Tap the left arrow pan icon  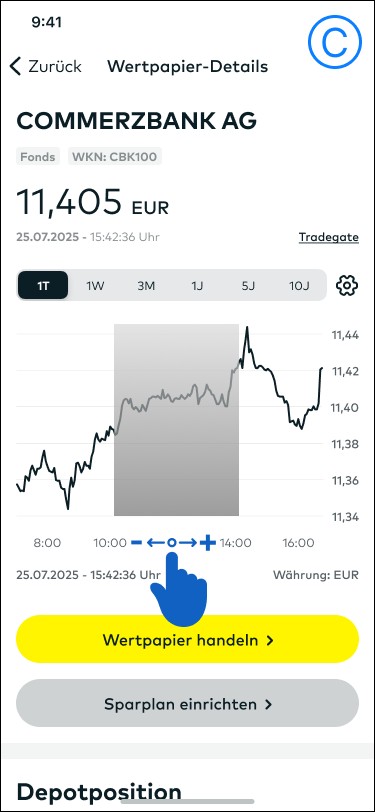pyautogui.click(x=155, y=543)
